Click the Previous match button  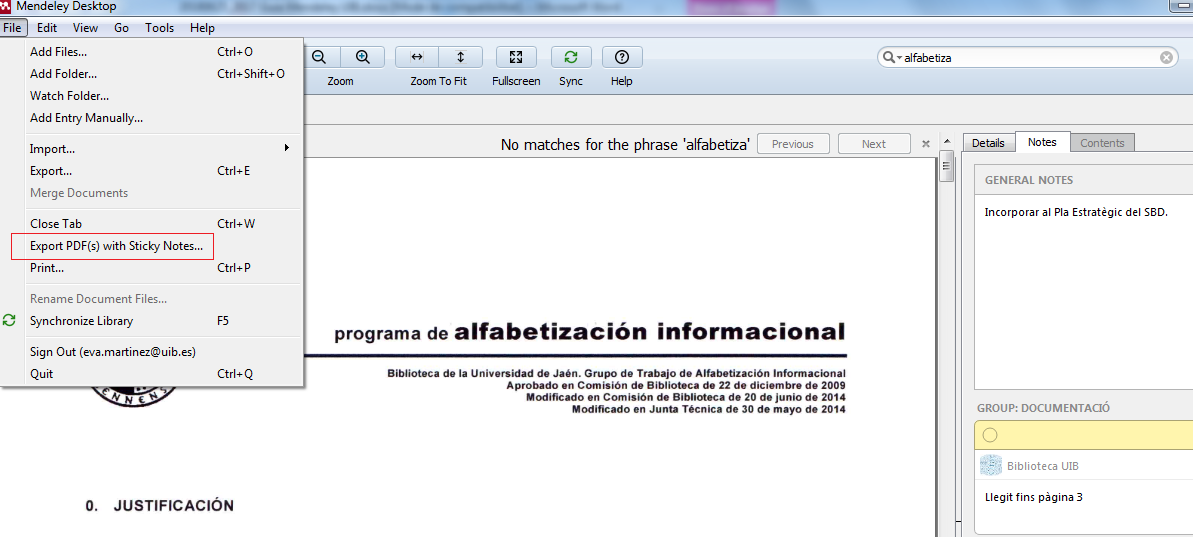point(793,144)
